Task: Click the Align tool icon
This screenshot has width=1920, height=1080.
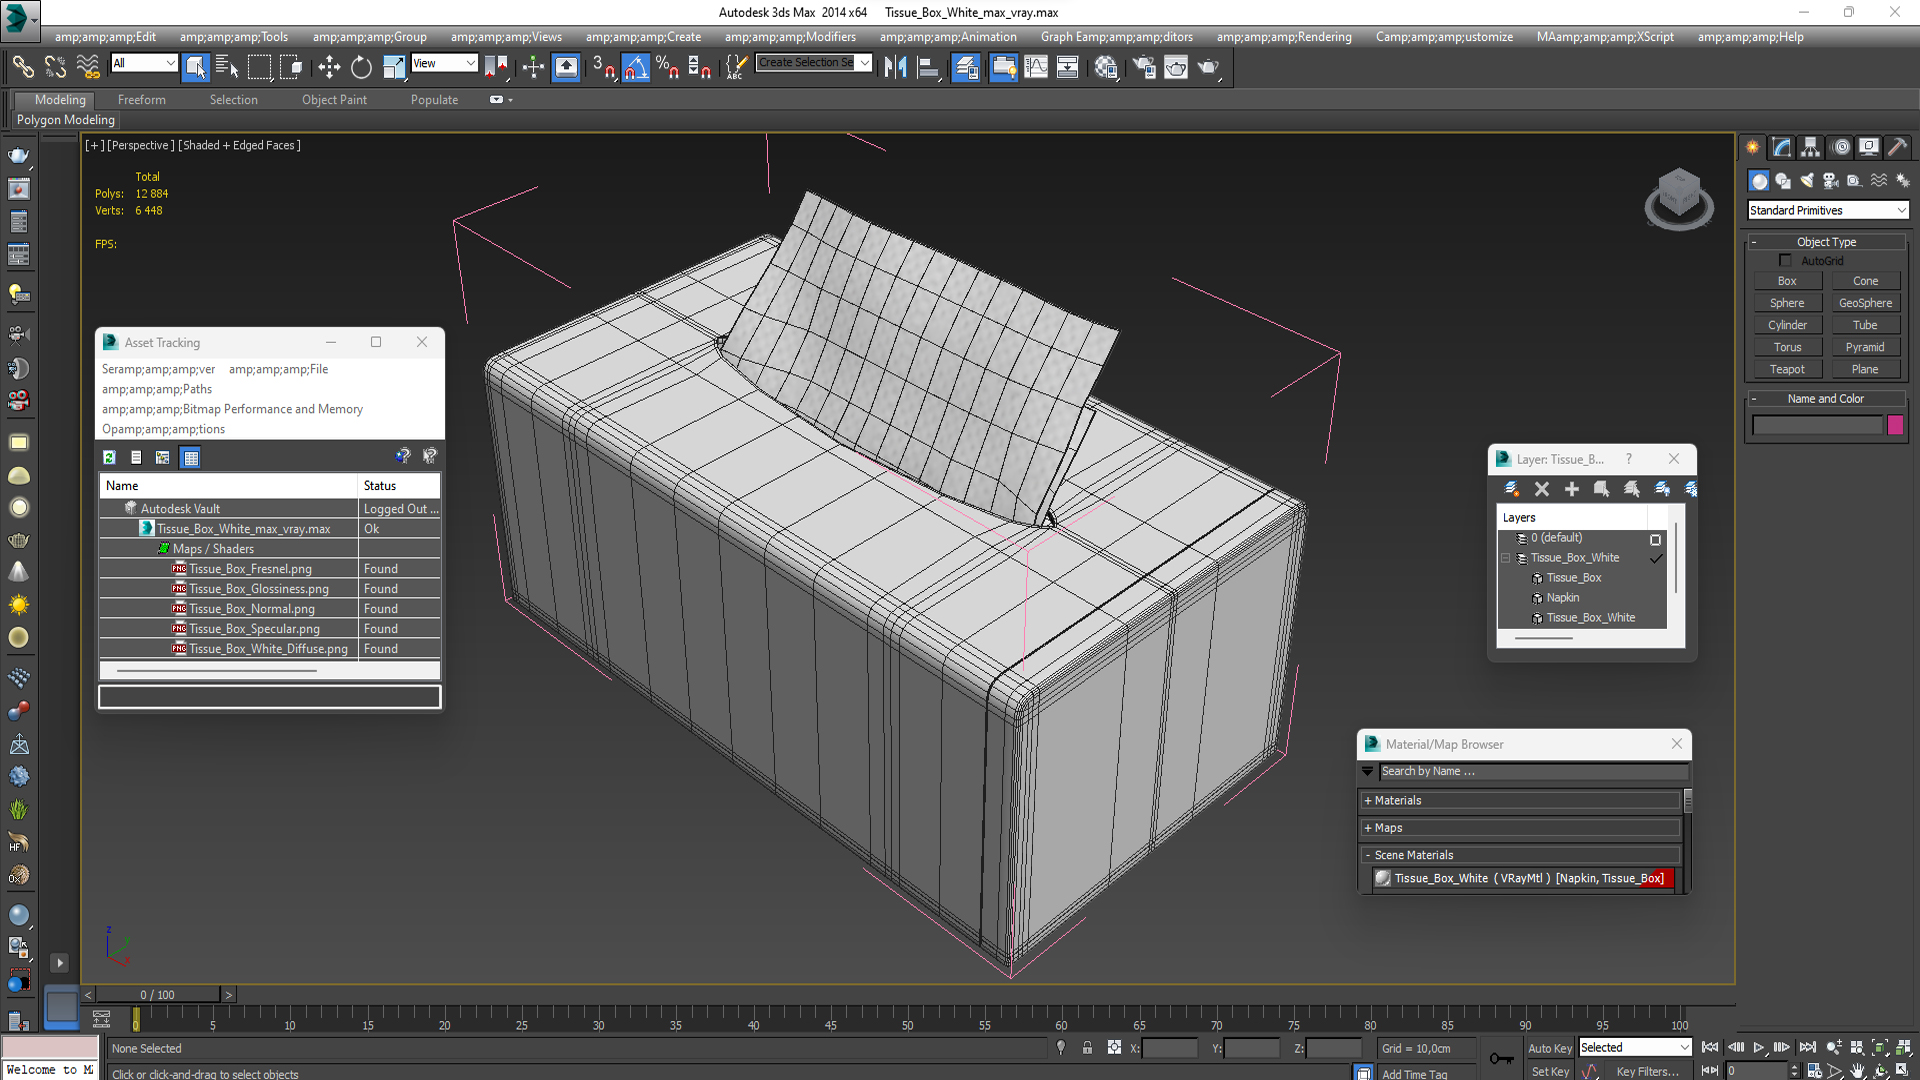Action: tap(928, 67)
